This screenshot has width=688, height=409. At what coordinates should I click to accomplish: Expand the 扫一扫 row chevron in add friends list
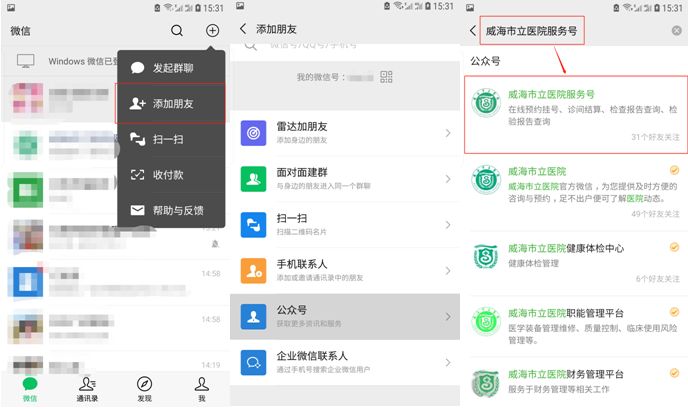pyautogui.click(x=448, y=225)
